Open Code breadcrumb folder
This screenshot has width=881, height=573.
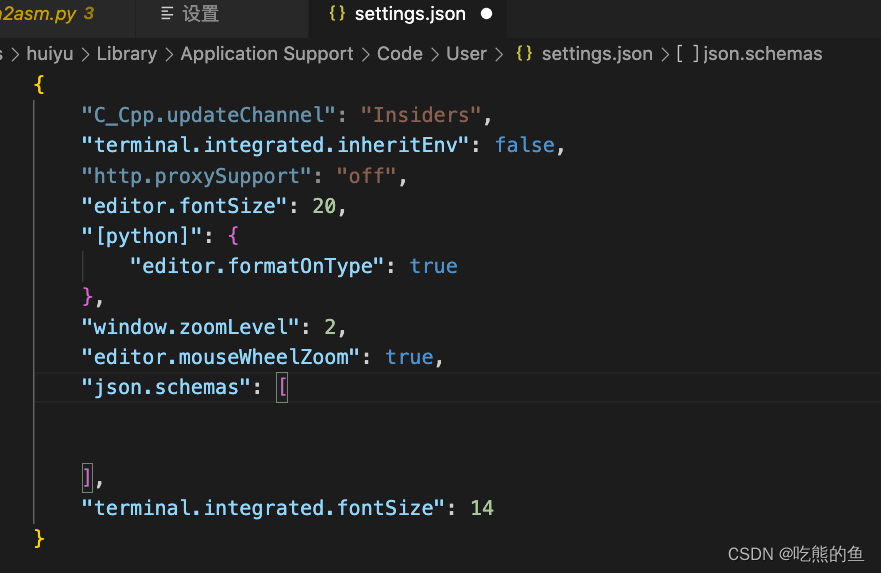point(399,54)
